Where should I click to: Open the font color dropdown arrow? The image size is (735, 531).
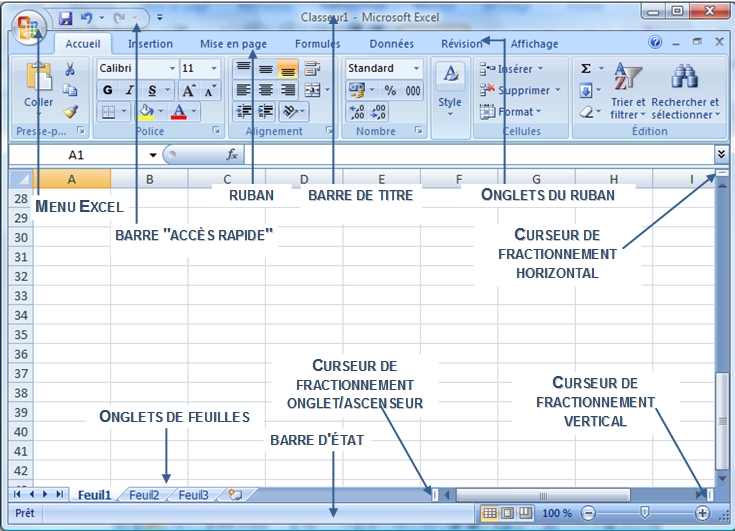[x=194, y=112]
